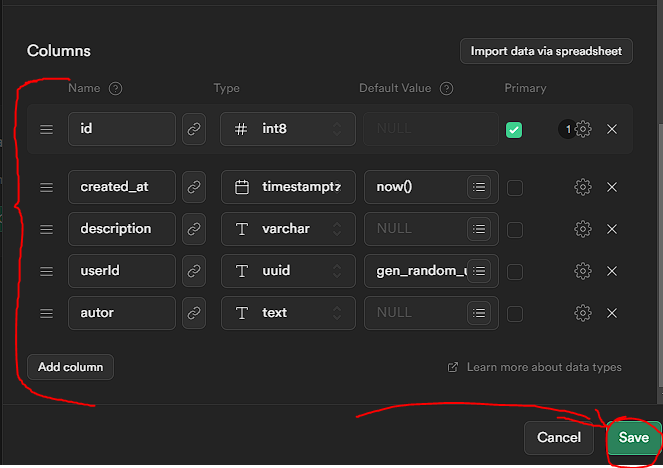Open varchar type dropdown for description
663x468 pixels.
288,229
